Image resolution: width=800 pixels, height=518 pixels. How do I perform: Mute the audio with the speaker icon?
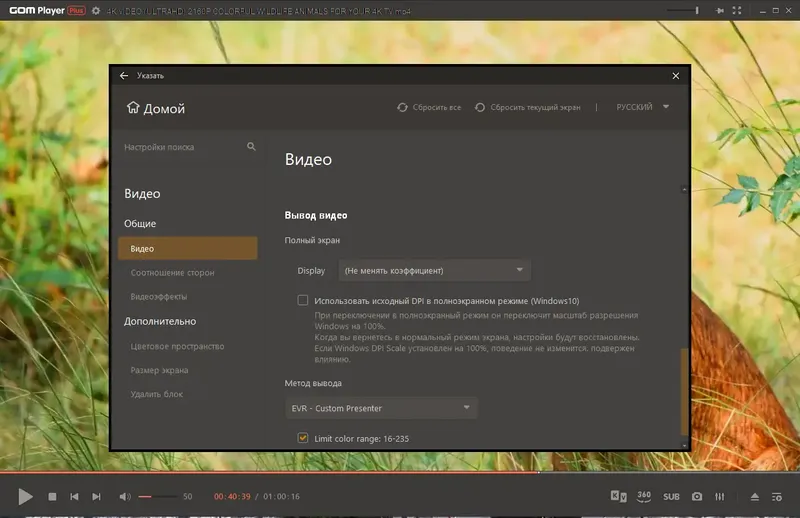point(124,497)
